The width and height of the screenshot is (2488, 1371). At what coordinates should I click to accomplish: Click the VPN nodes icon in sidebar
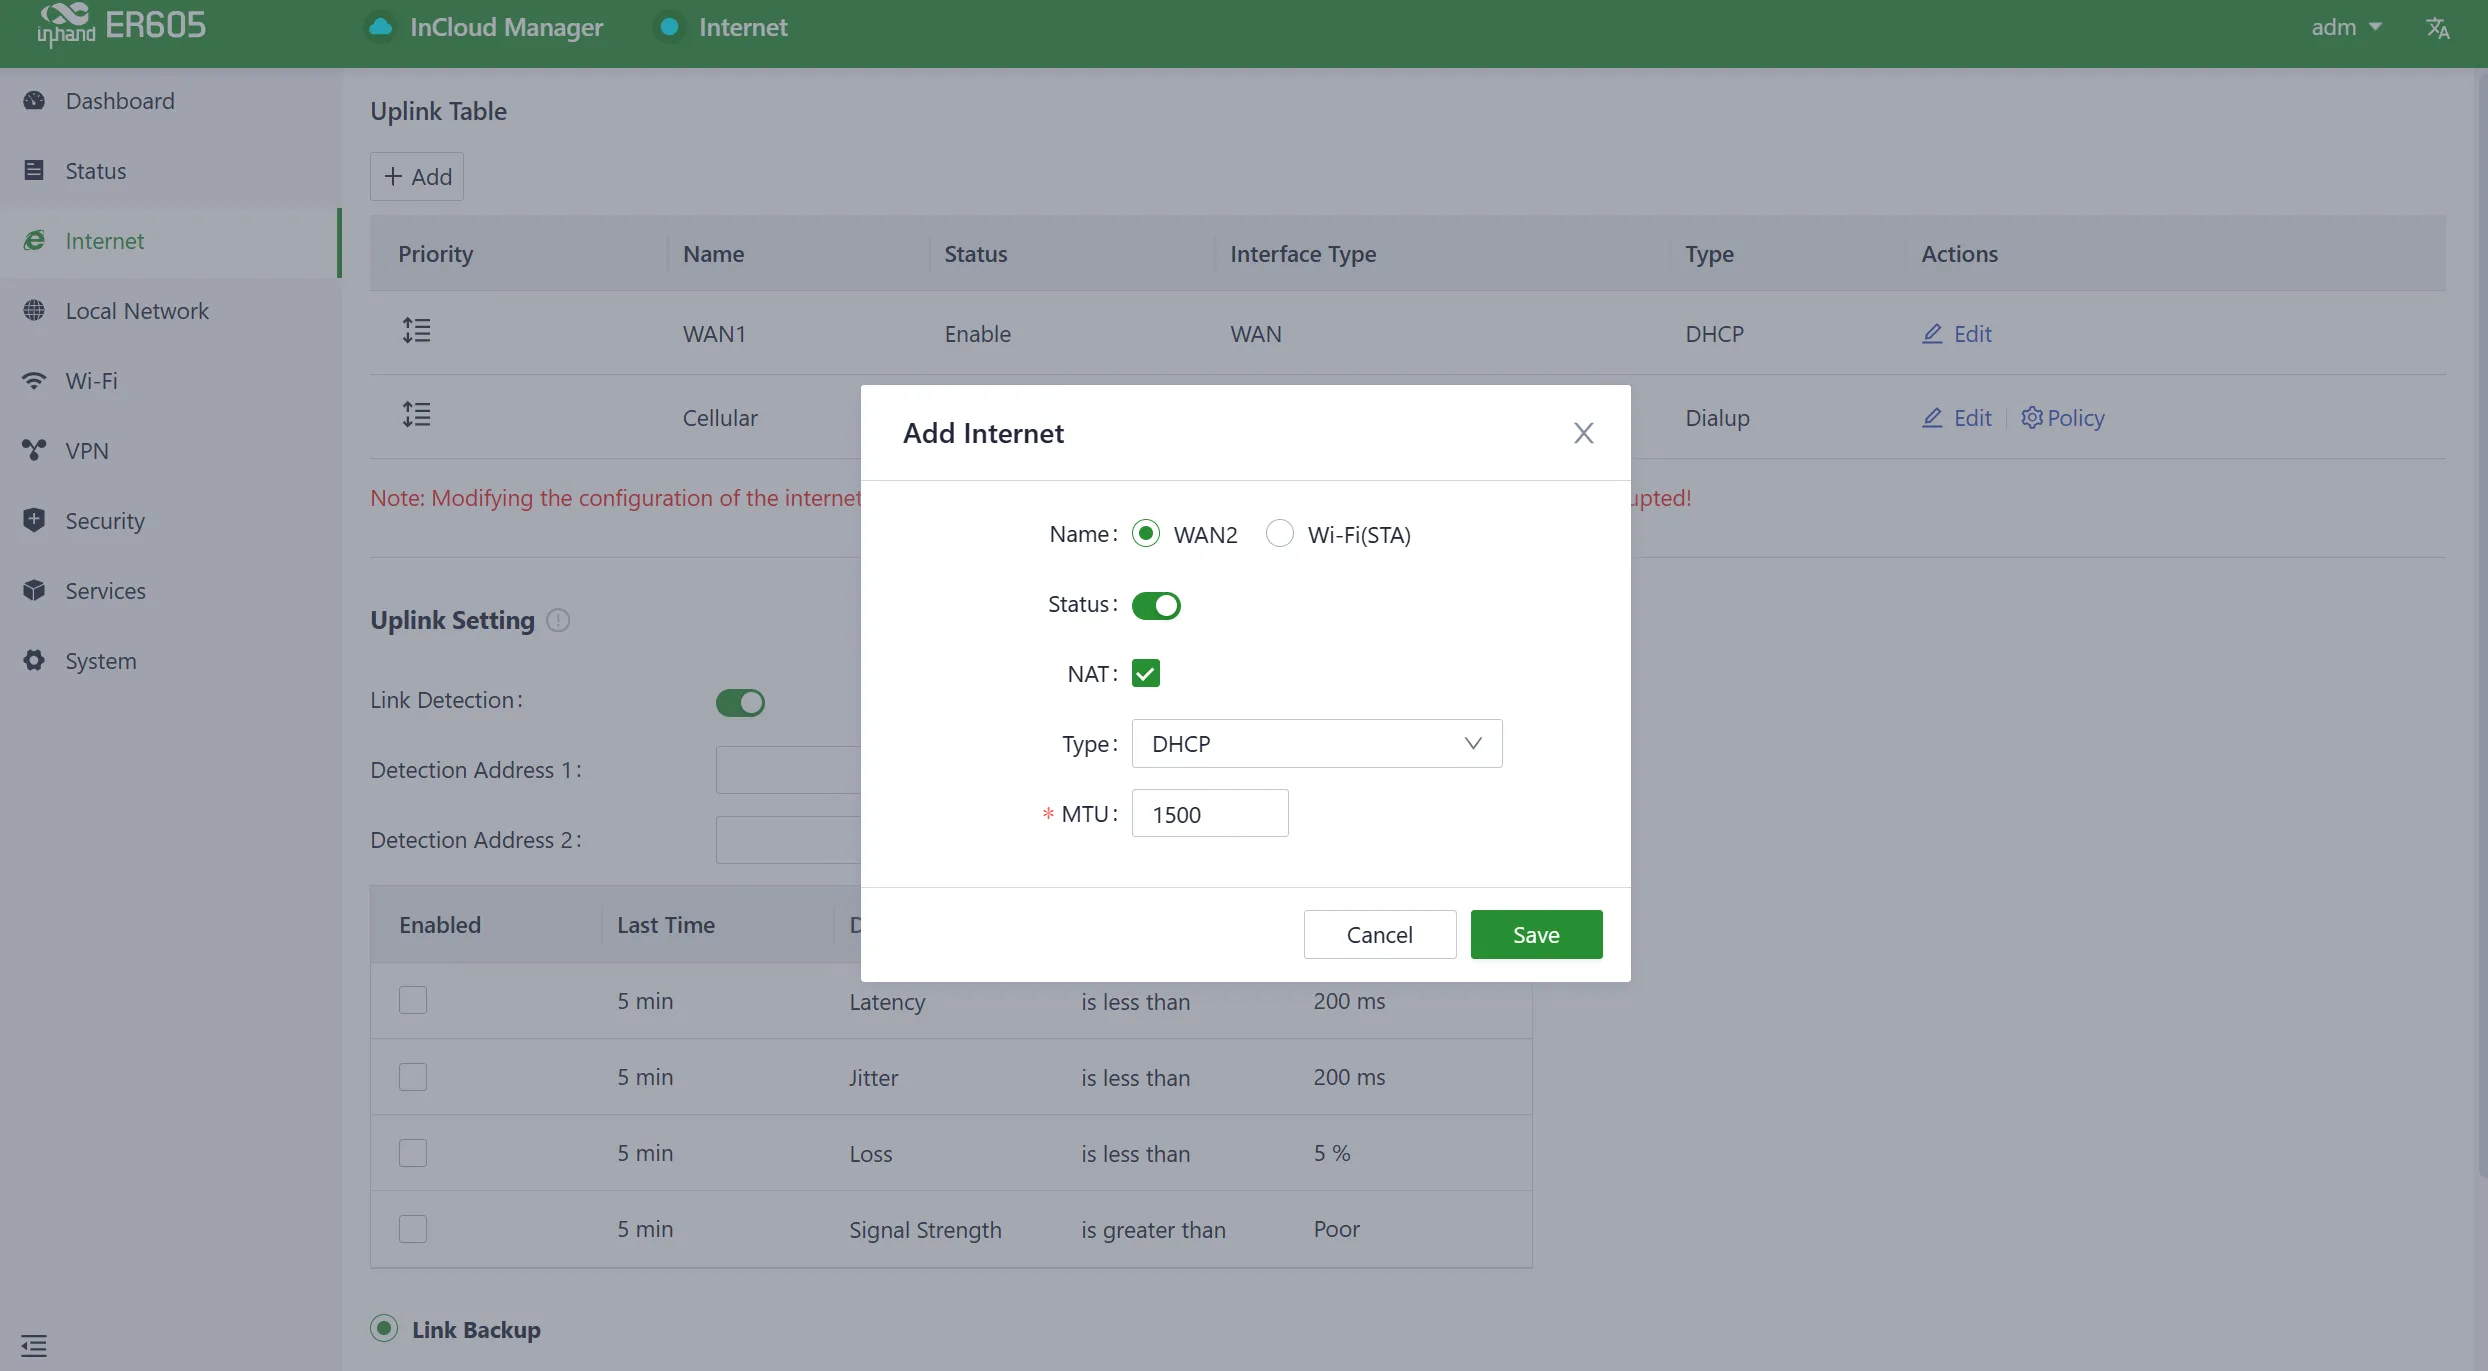pos(34,451)
